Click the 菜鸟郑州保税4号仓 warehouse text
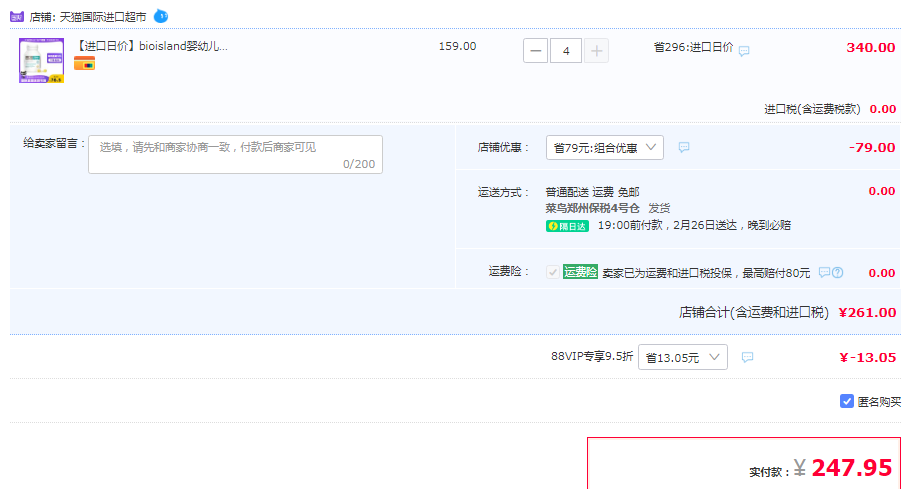This screenshot has height=489, width=902. [x=593, y=208]
